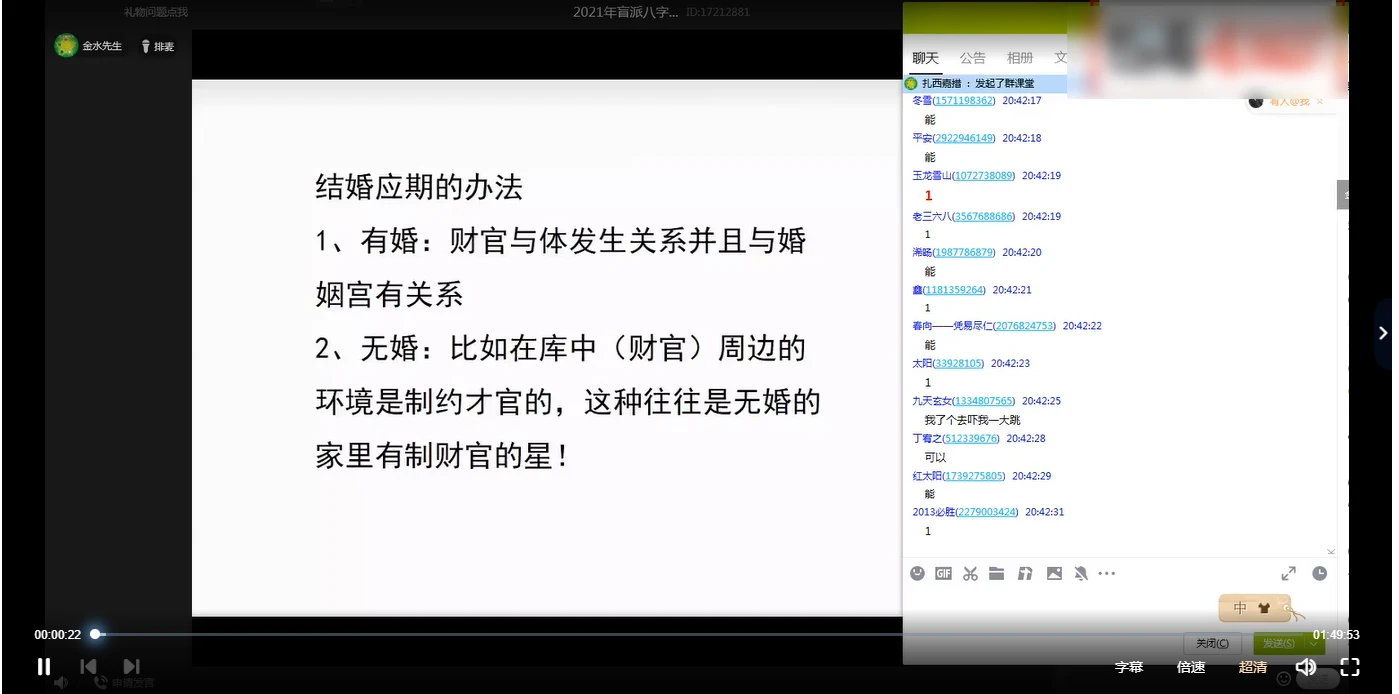Switch to the 聊天 chat tab
This screenshot has width=1399, height=694.
[x=926, y=58]
